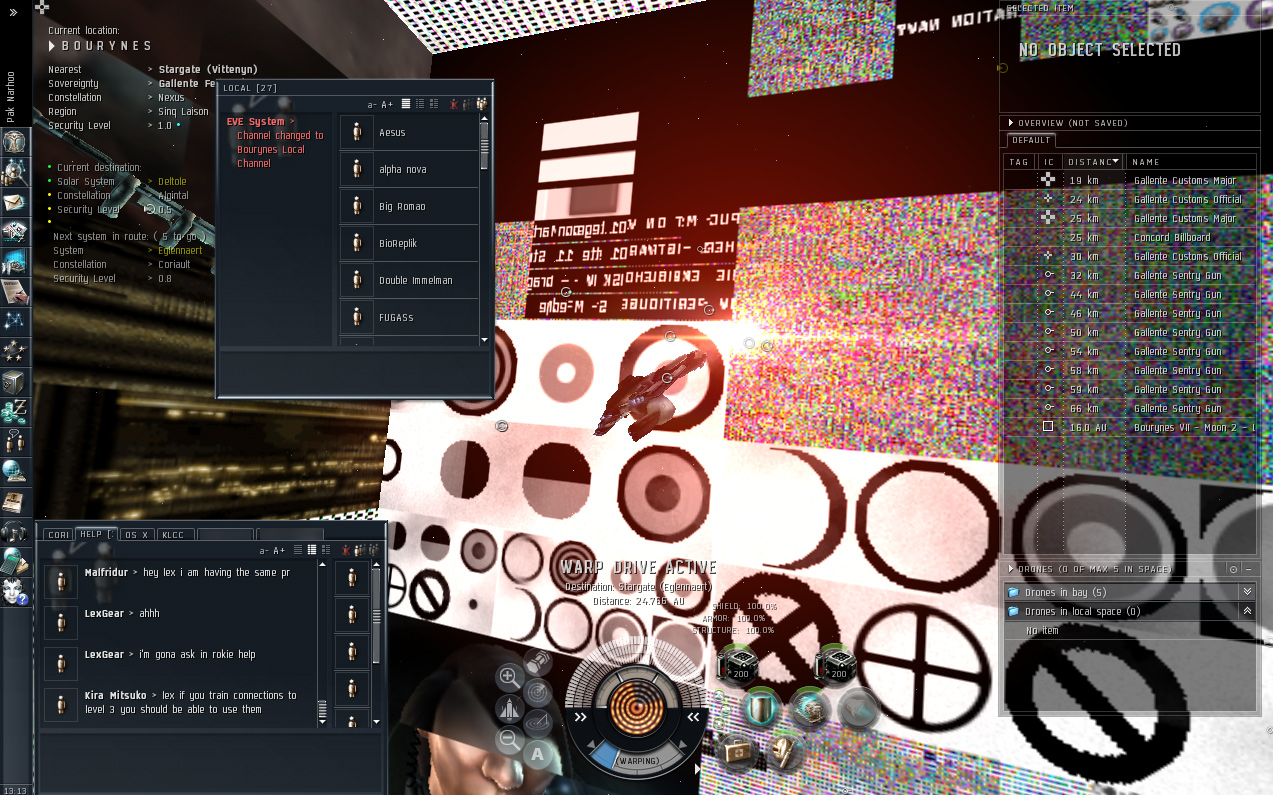Decrease Help chat font size (a-)
The image size is (1273, 795).
264,550
